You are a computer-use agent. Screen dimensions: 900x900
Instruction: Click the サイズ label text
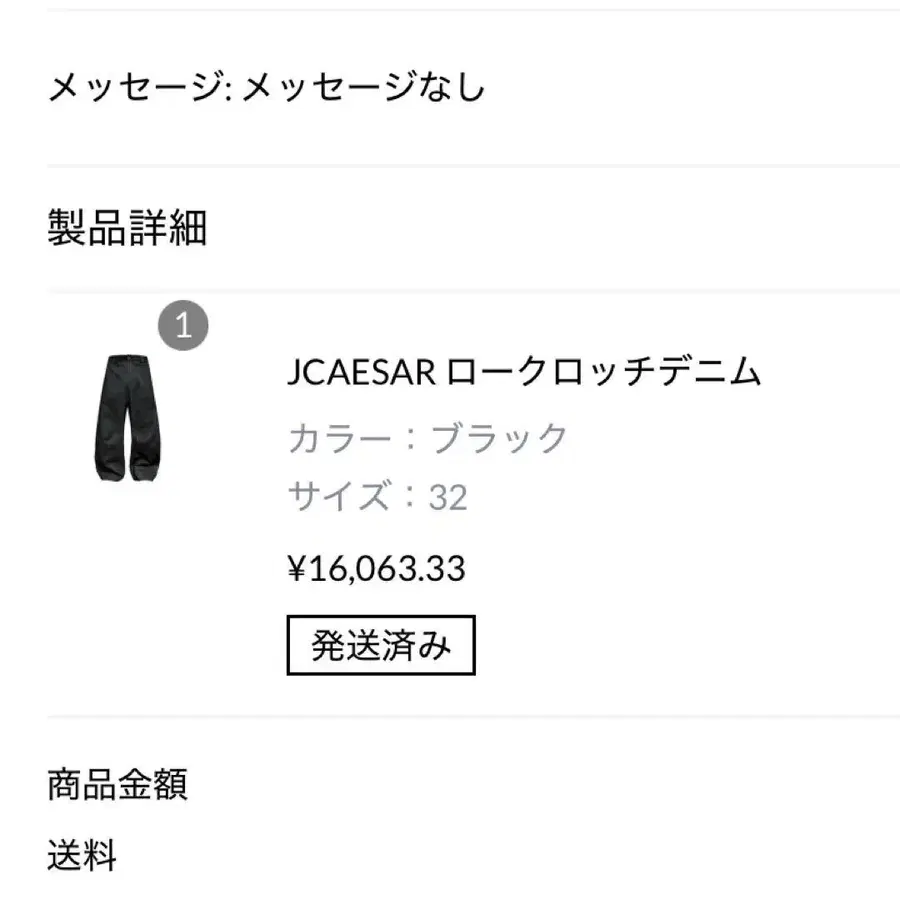340,496
